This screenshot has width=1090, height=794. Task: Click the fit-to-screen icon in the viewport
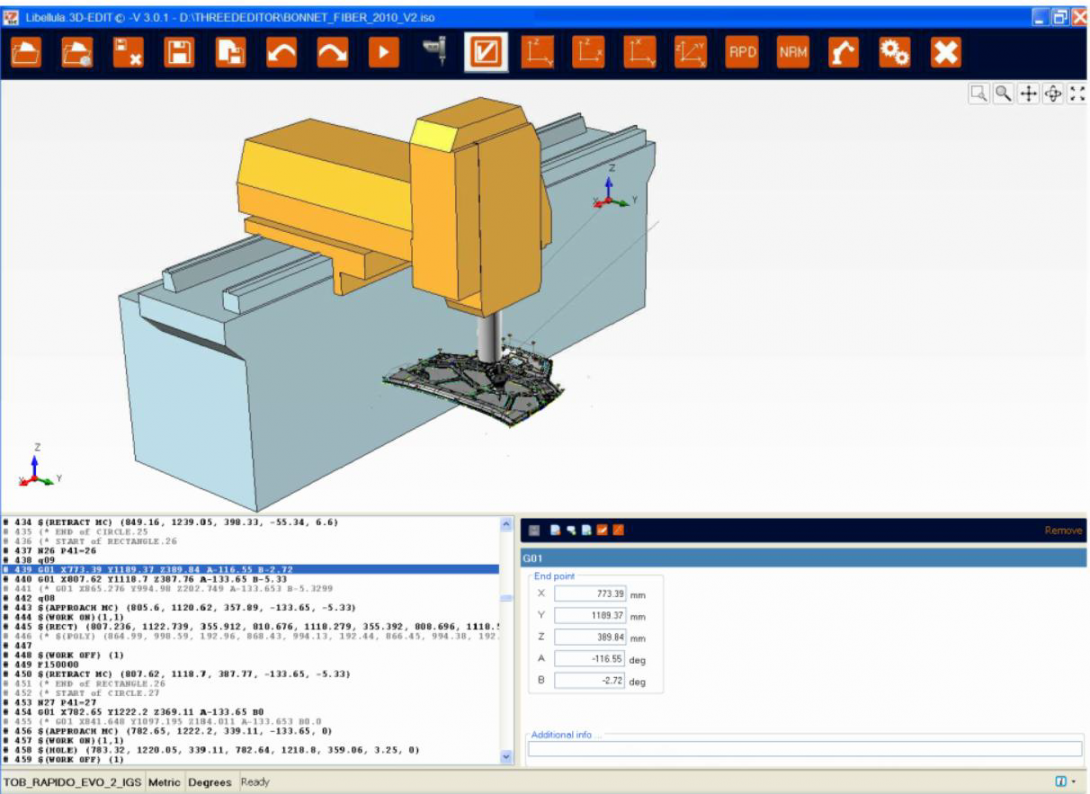tap(1077, 94)
